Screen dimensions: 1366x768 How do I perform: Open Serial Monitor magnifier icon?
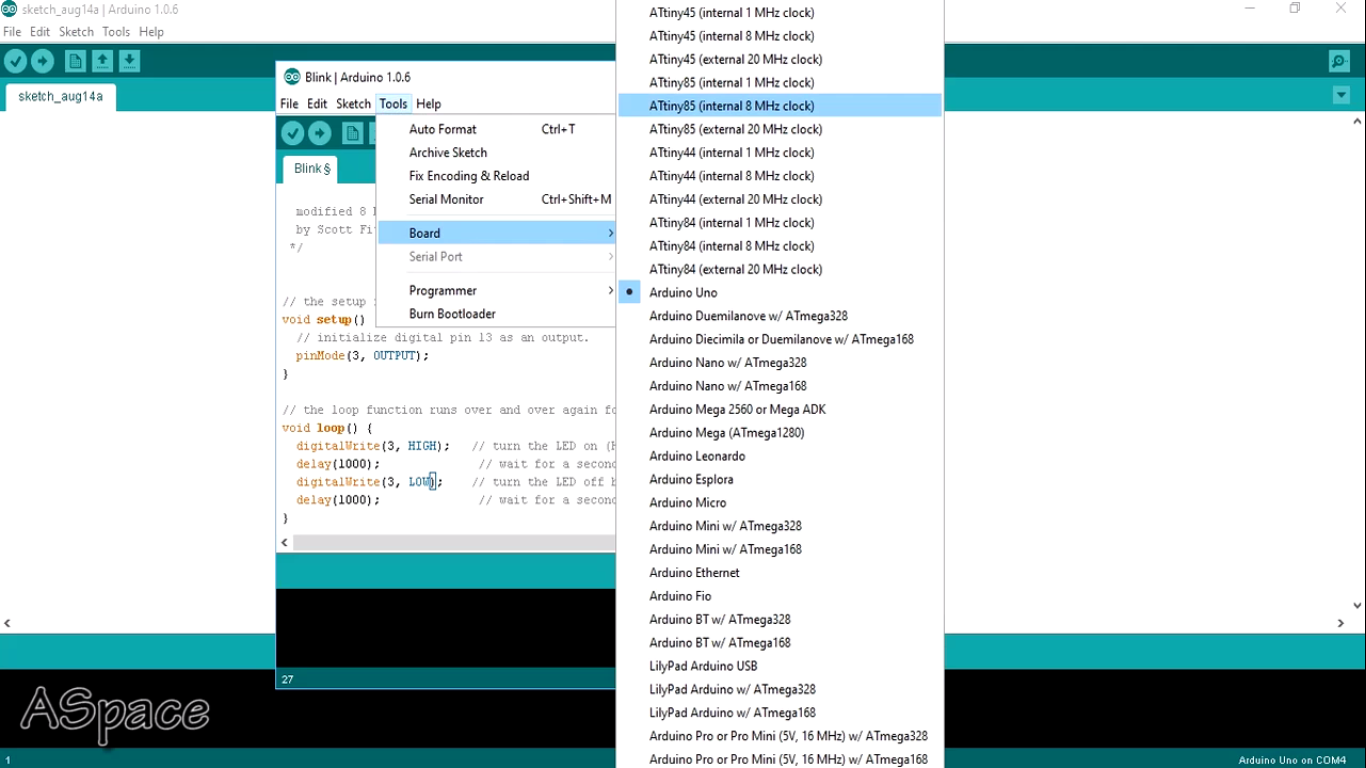click(1340, 61)
